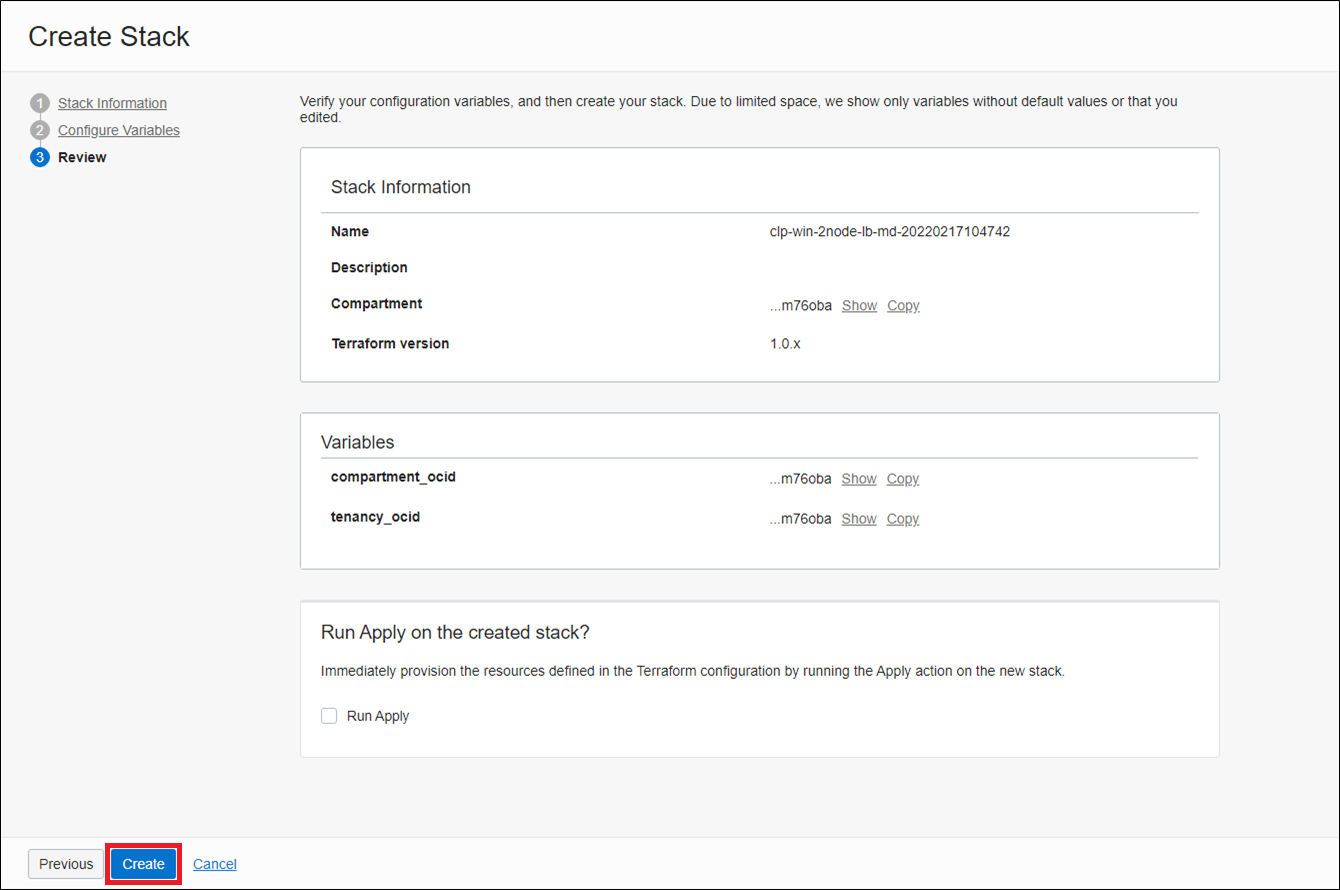Go to the Configure Variables step
This screenshot has width=1340, height=890.
point(119,130)
